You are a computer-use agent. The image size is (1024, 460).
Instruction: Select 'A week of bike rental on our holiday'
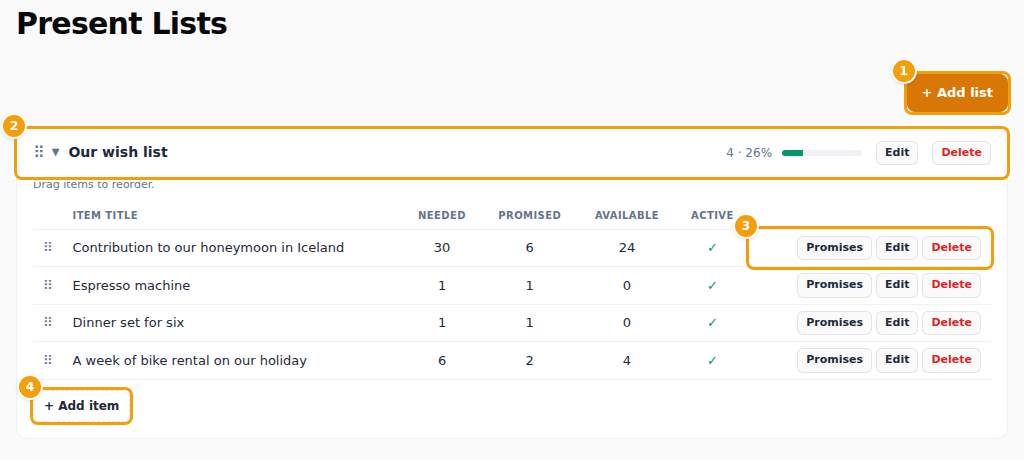(189, 361)
